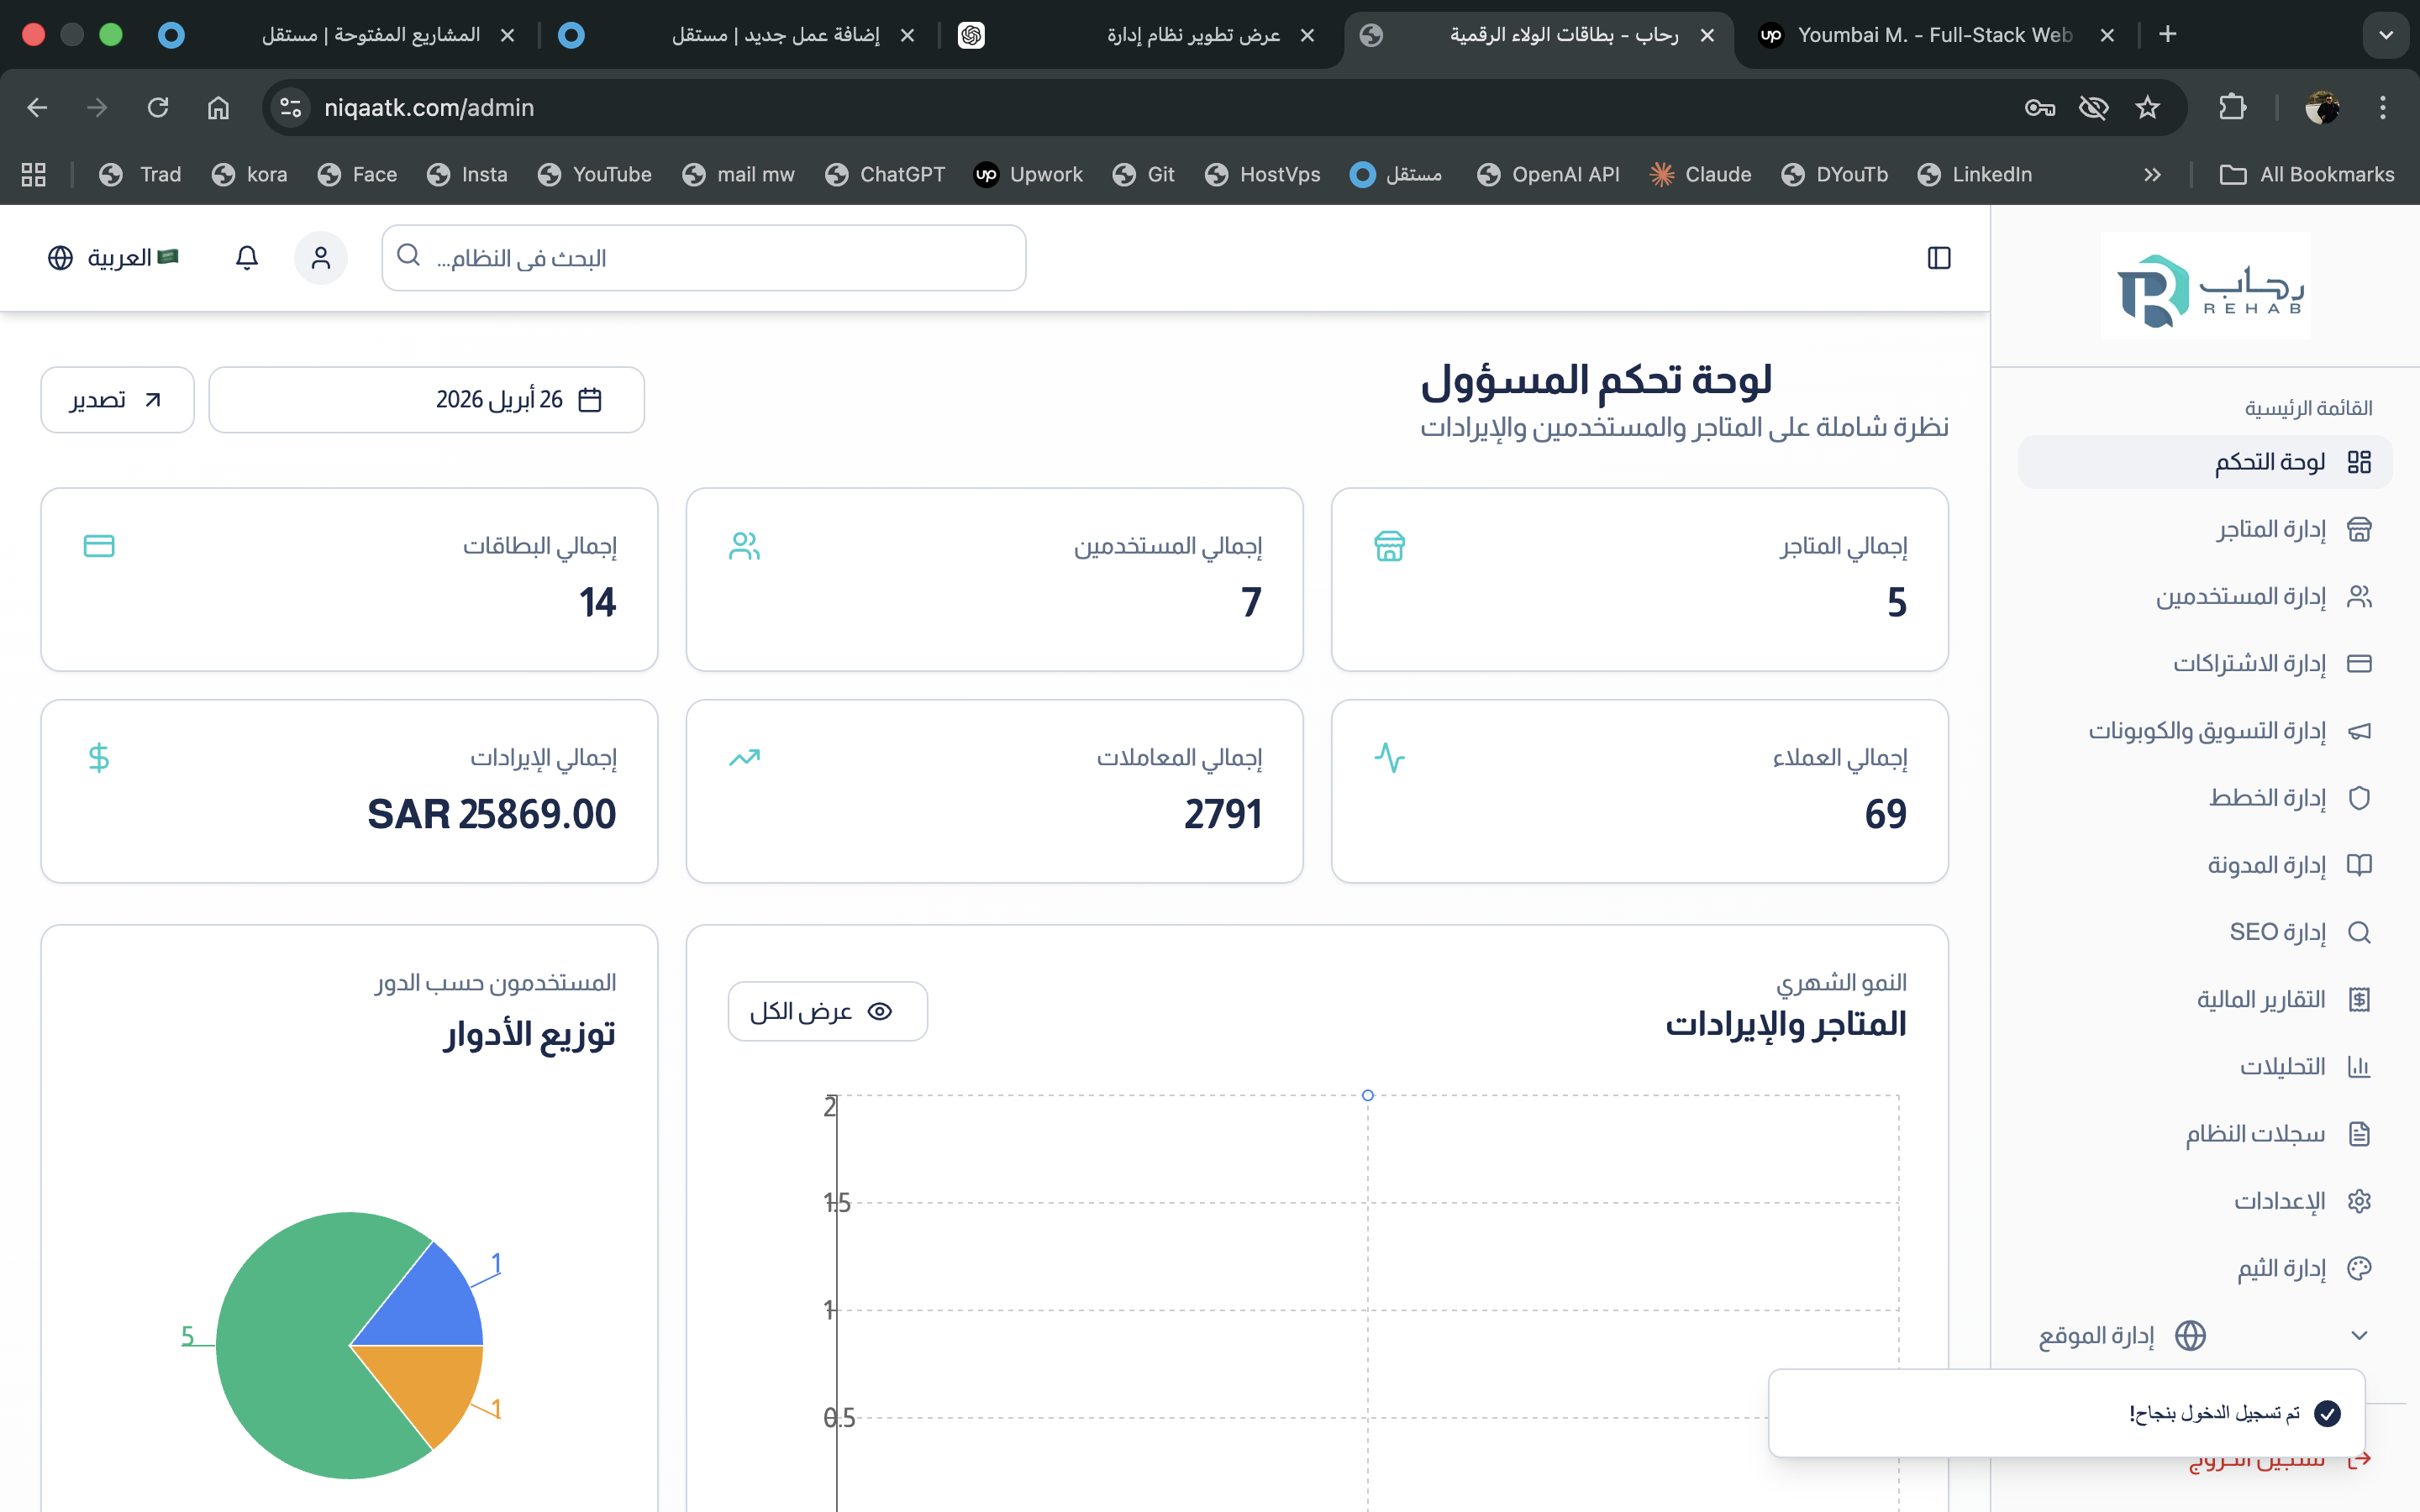Open the ChatGPT bookmark
The width and height of the screenshot is (2420, 1512).
pos(884,174)
